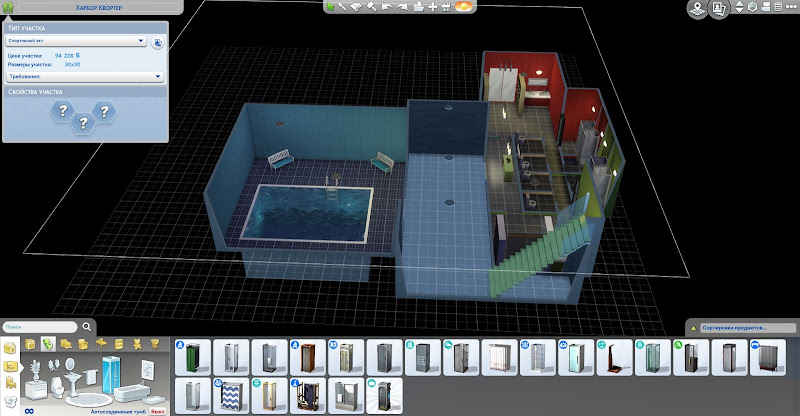
Task: Go down one floor with down arrow
Action: [739, 10]
